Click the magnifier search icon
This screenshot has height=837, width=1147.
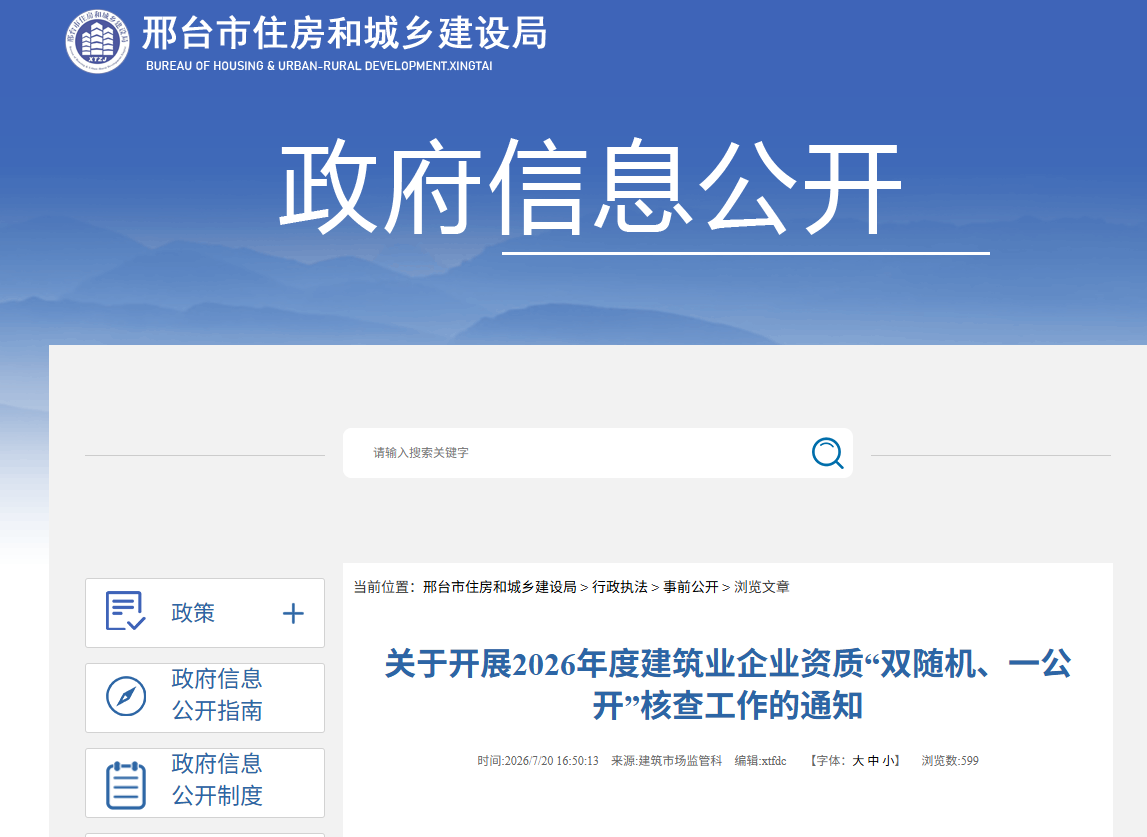click(827, 453)
